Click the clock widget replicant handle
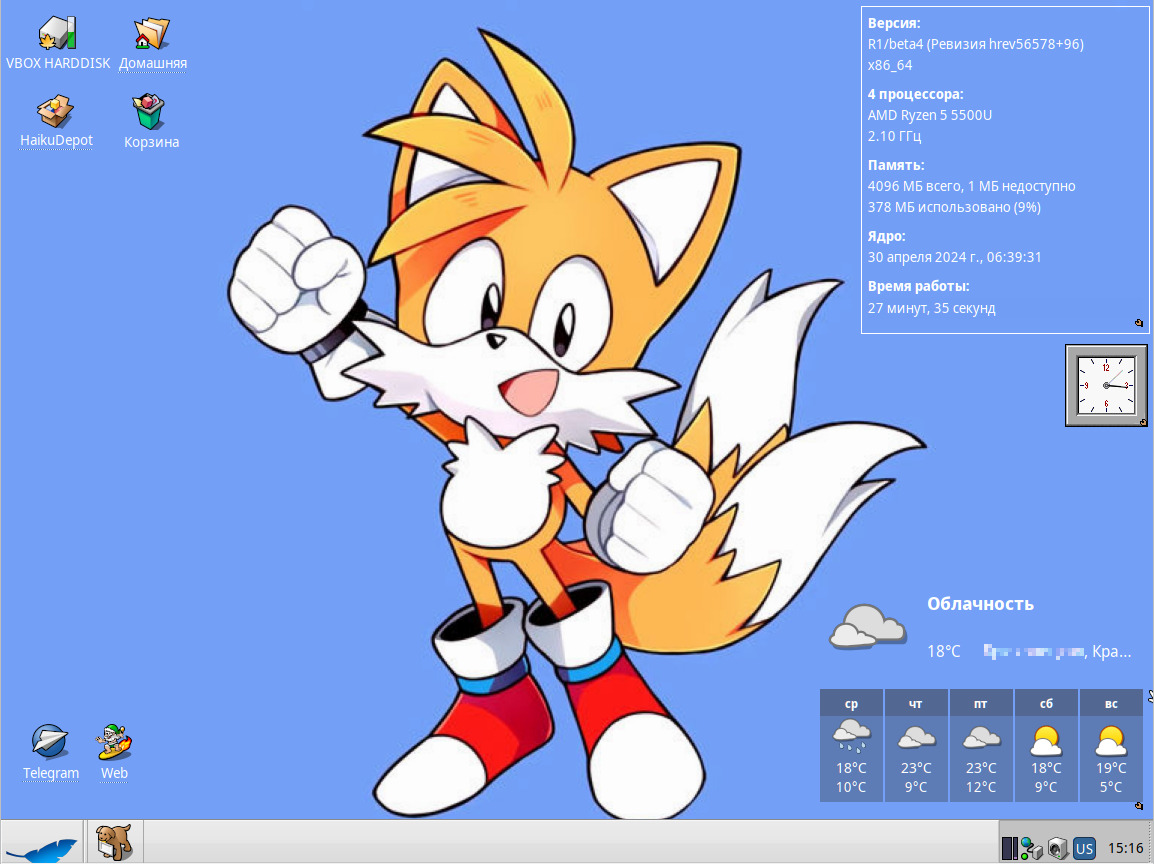The image size is (1154, 864). [1141, 422]
